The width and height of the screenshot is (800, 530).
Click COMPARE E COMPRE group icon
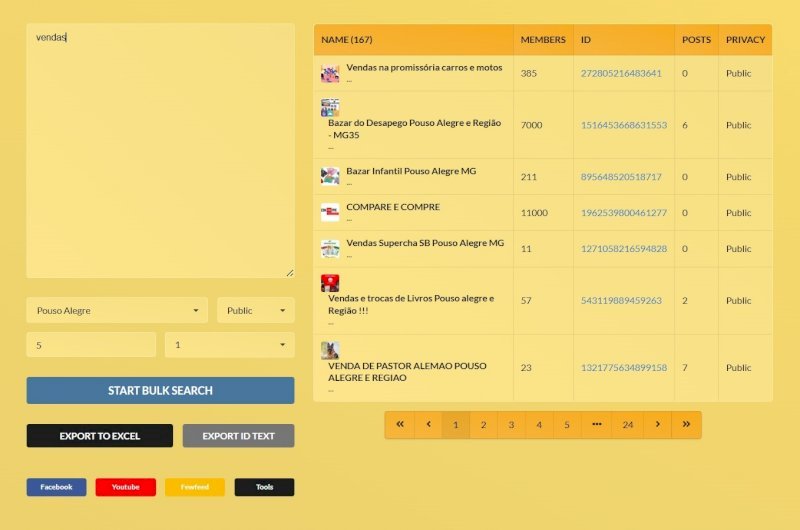[330, 212]
